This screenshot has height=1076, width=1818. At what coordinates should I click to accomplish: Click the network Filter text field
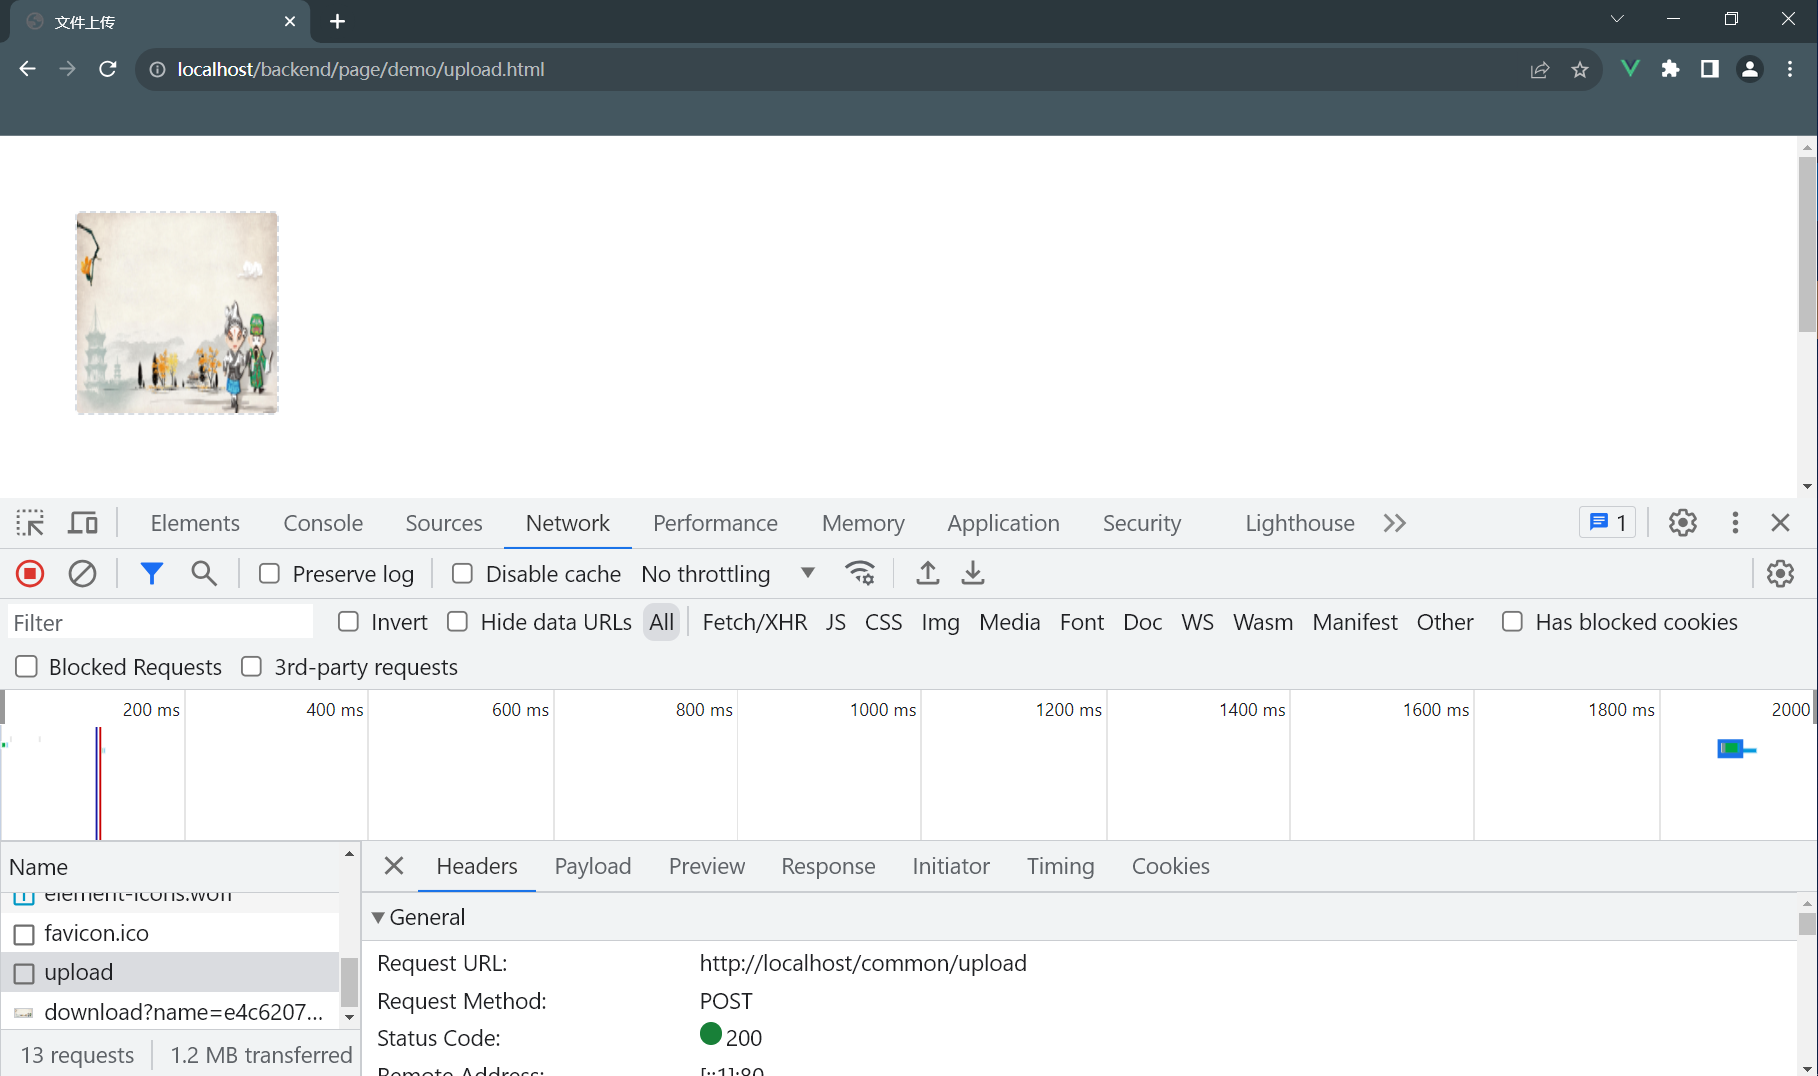tap(160, 622)
